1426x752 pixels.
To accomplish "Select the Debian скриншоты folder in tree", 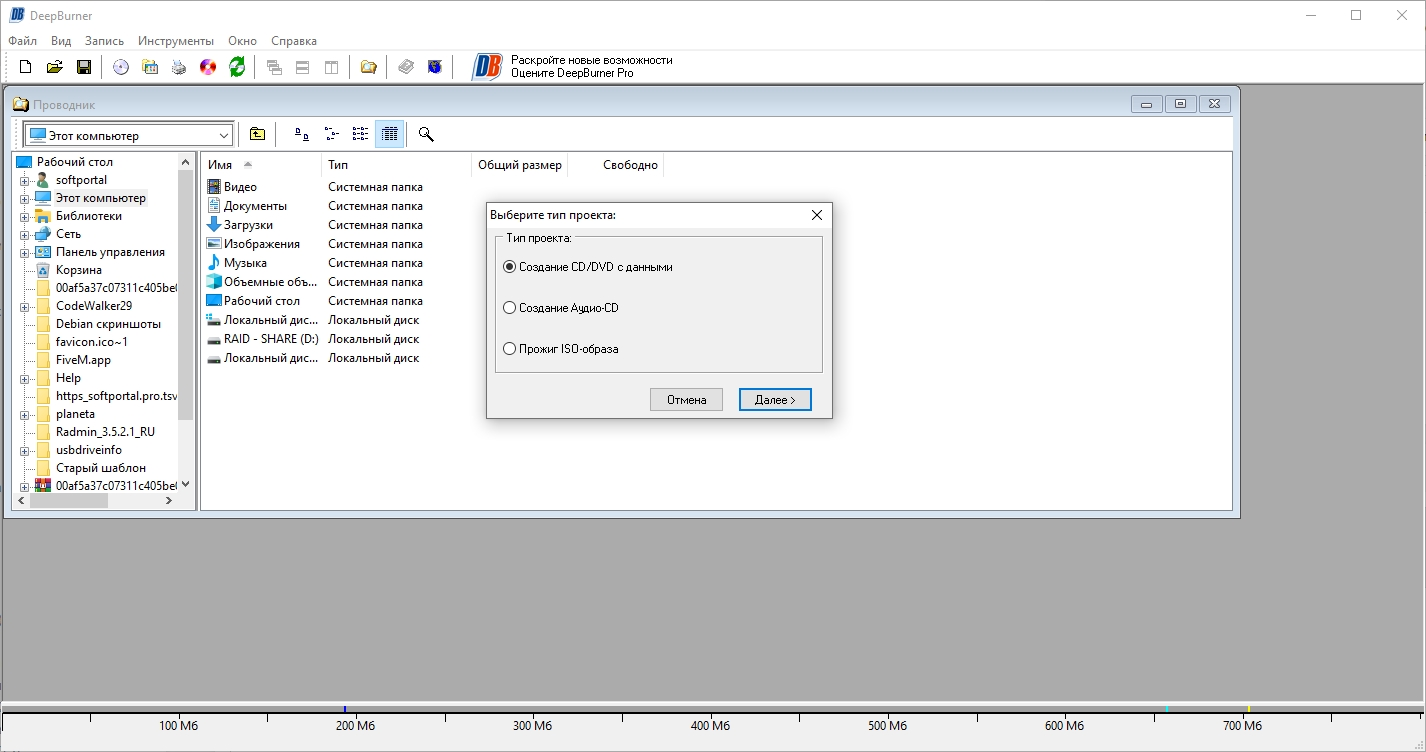I will 108,324.
